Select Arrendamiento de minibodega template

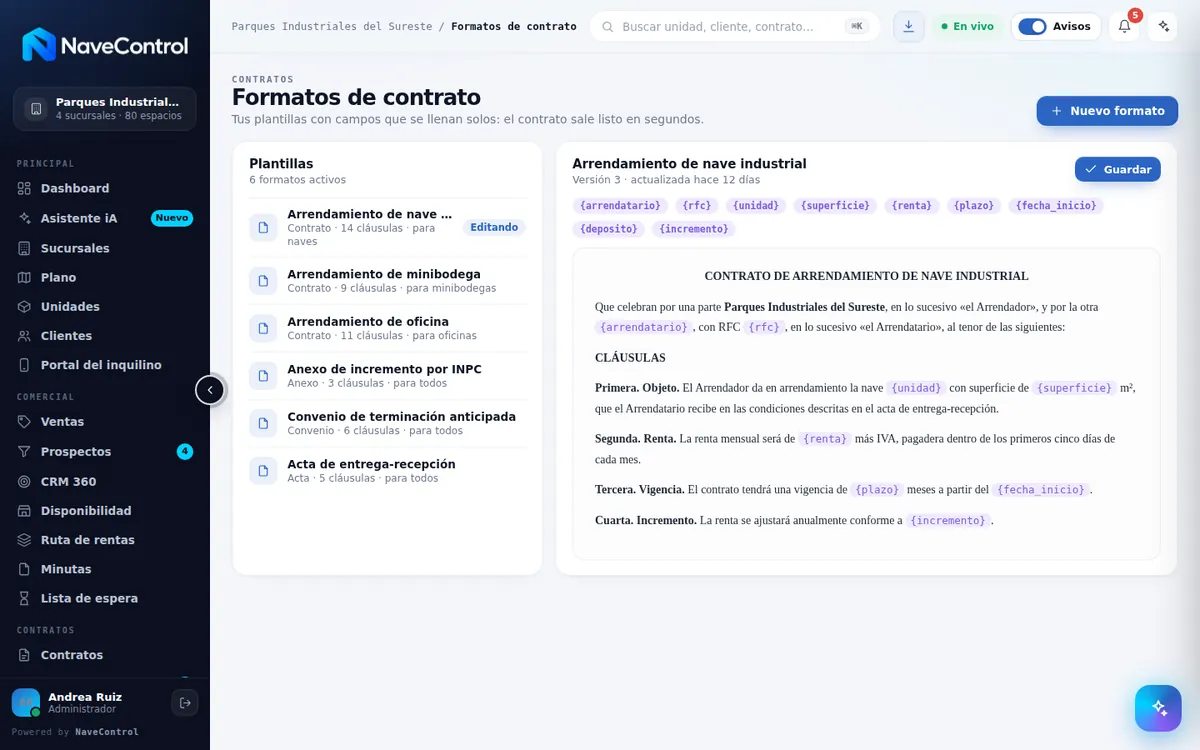(x=387, y=281)
